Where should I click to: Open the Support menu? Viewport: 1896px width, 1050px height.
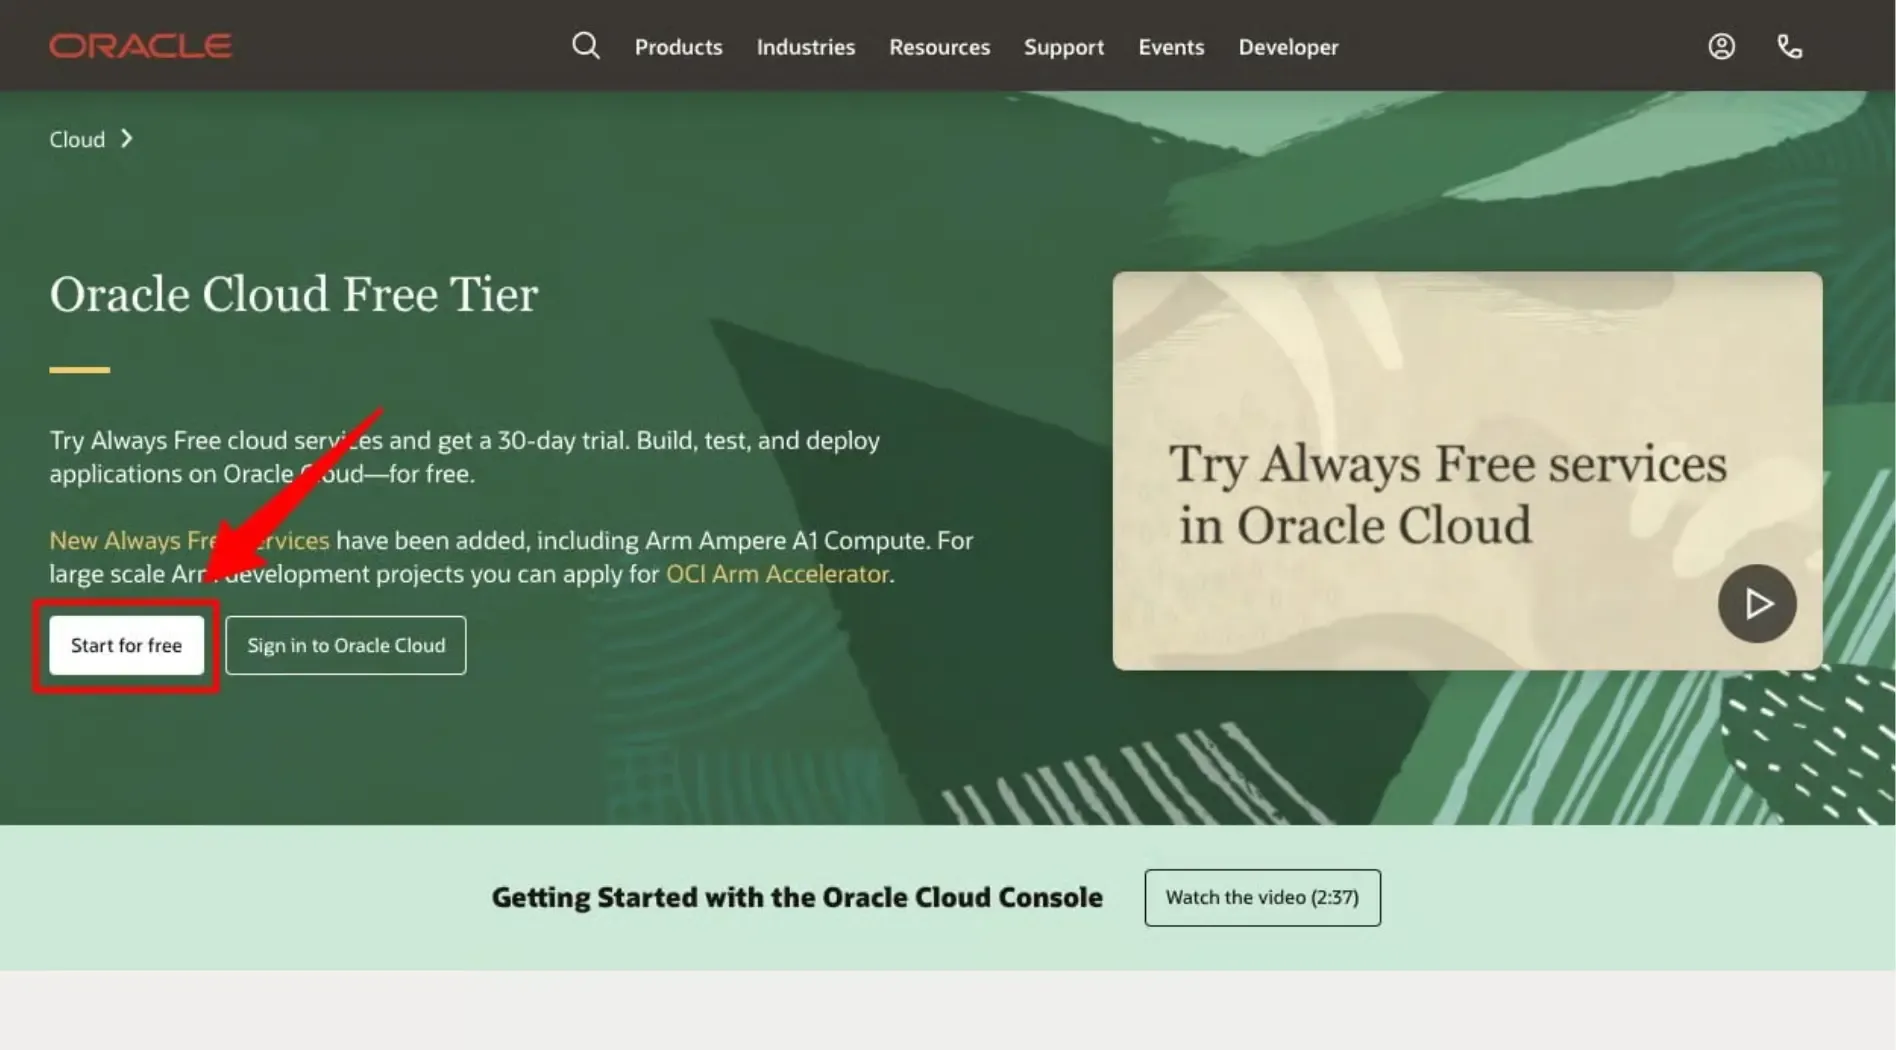[1064, 47]
